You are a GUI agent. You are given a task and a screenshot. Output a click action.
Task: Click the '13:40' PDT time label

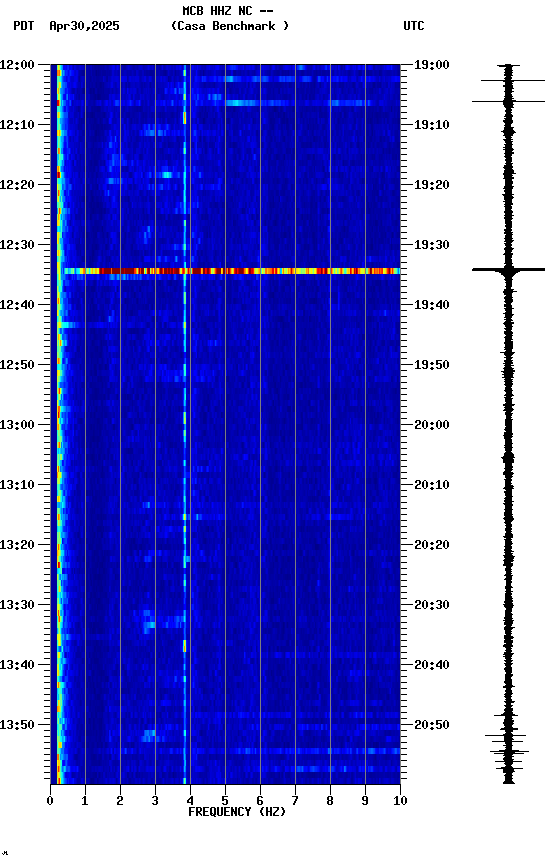coord(17,666)
